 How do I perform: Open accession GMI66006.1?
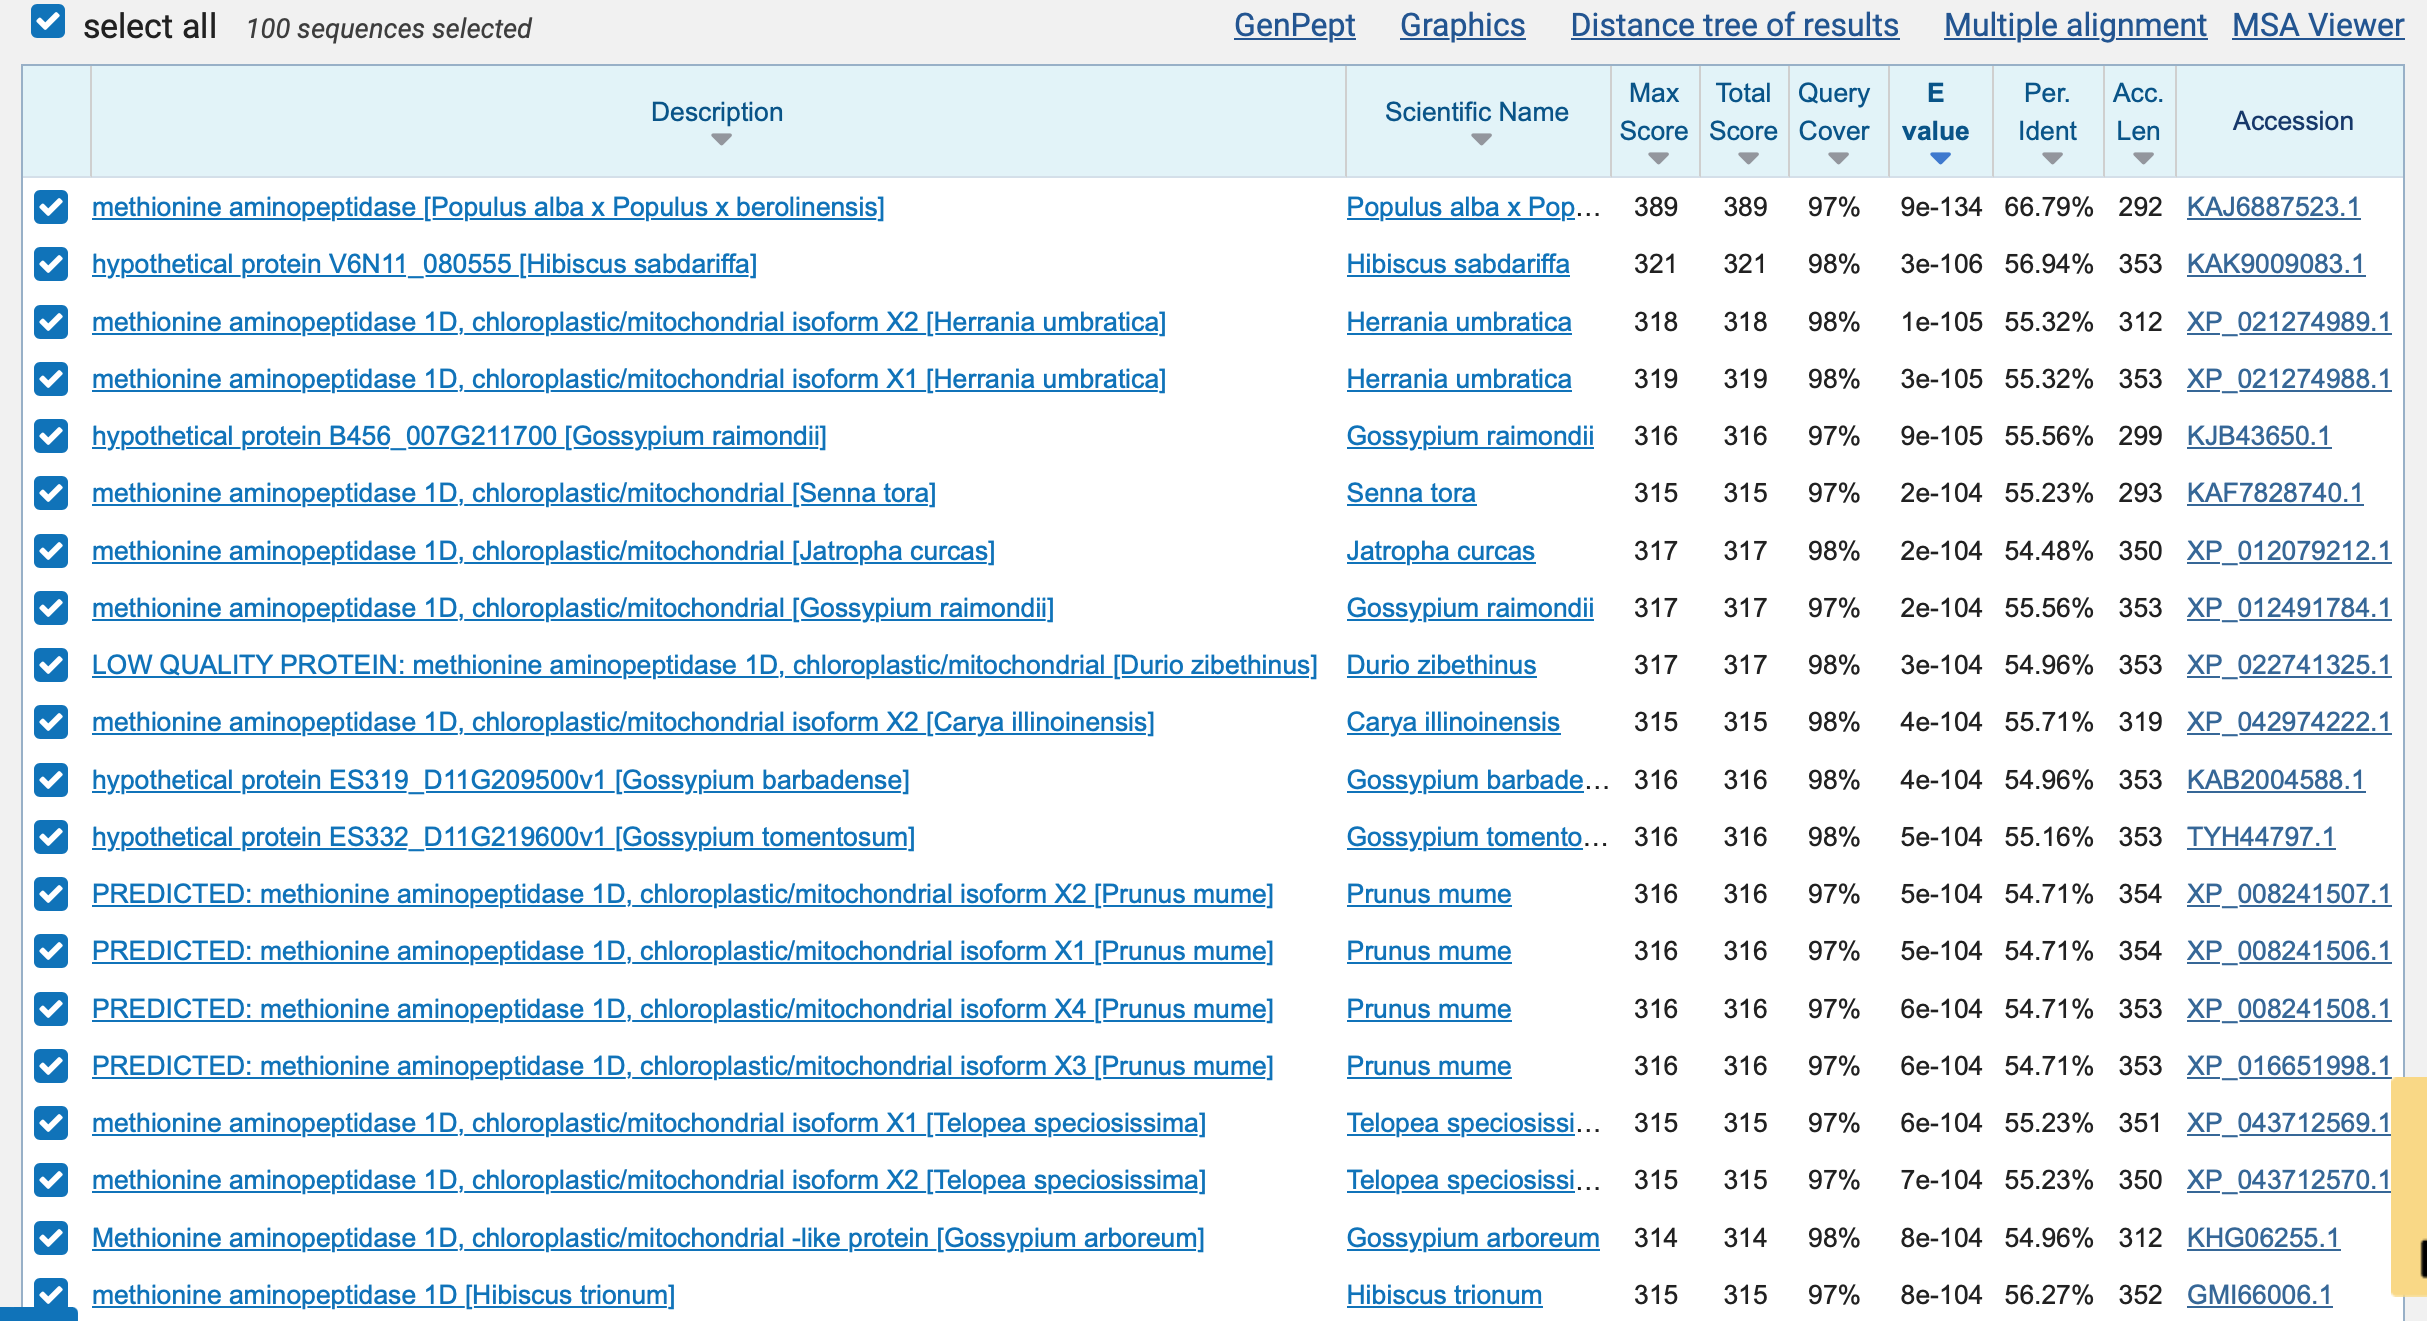pyautogui.click(x=2258, y=1295)
